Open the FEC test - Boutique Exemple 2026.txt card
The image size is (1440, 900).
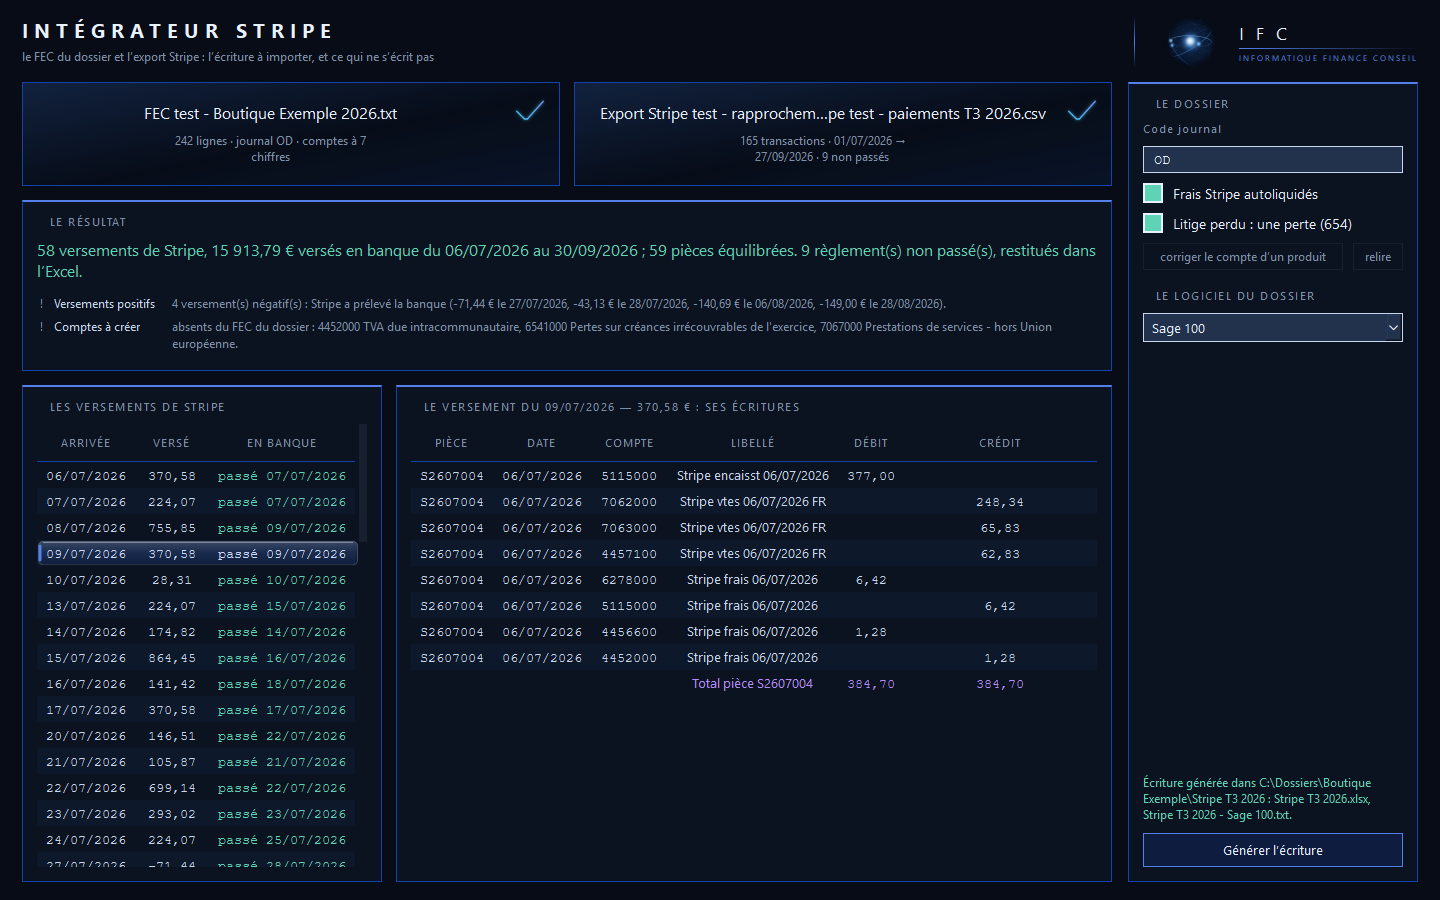[x=291, y=134]
